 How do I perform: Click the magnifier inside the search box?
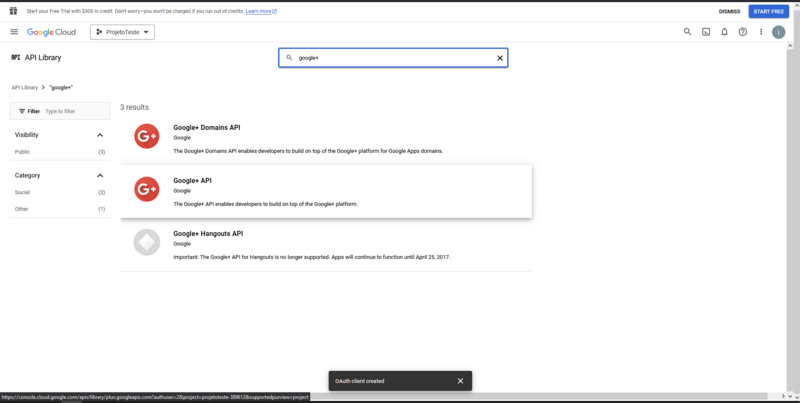click(289, 58)
